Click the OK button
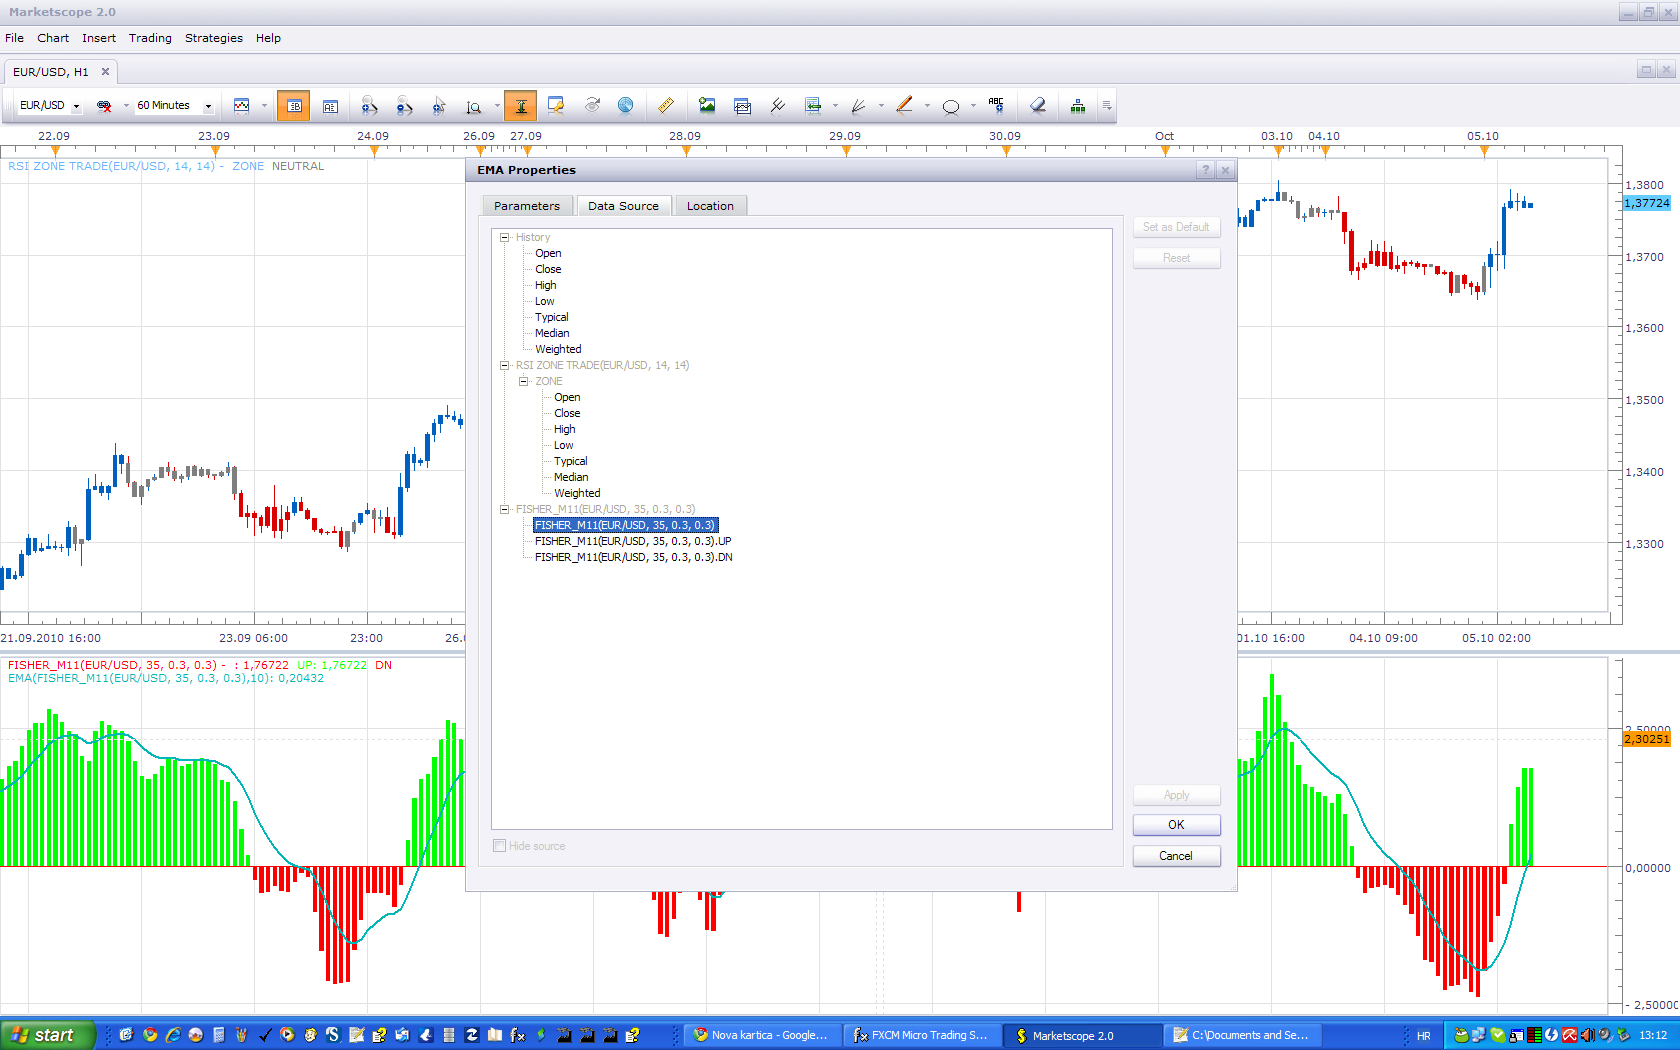The height and width of the screenshot is (1050, 1680). tap(1176, 825)
